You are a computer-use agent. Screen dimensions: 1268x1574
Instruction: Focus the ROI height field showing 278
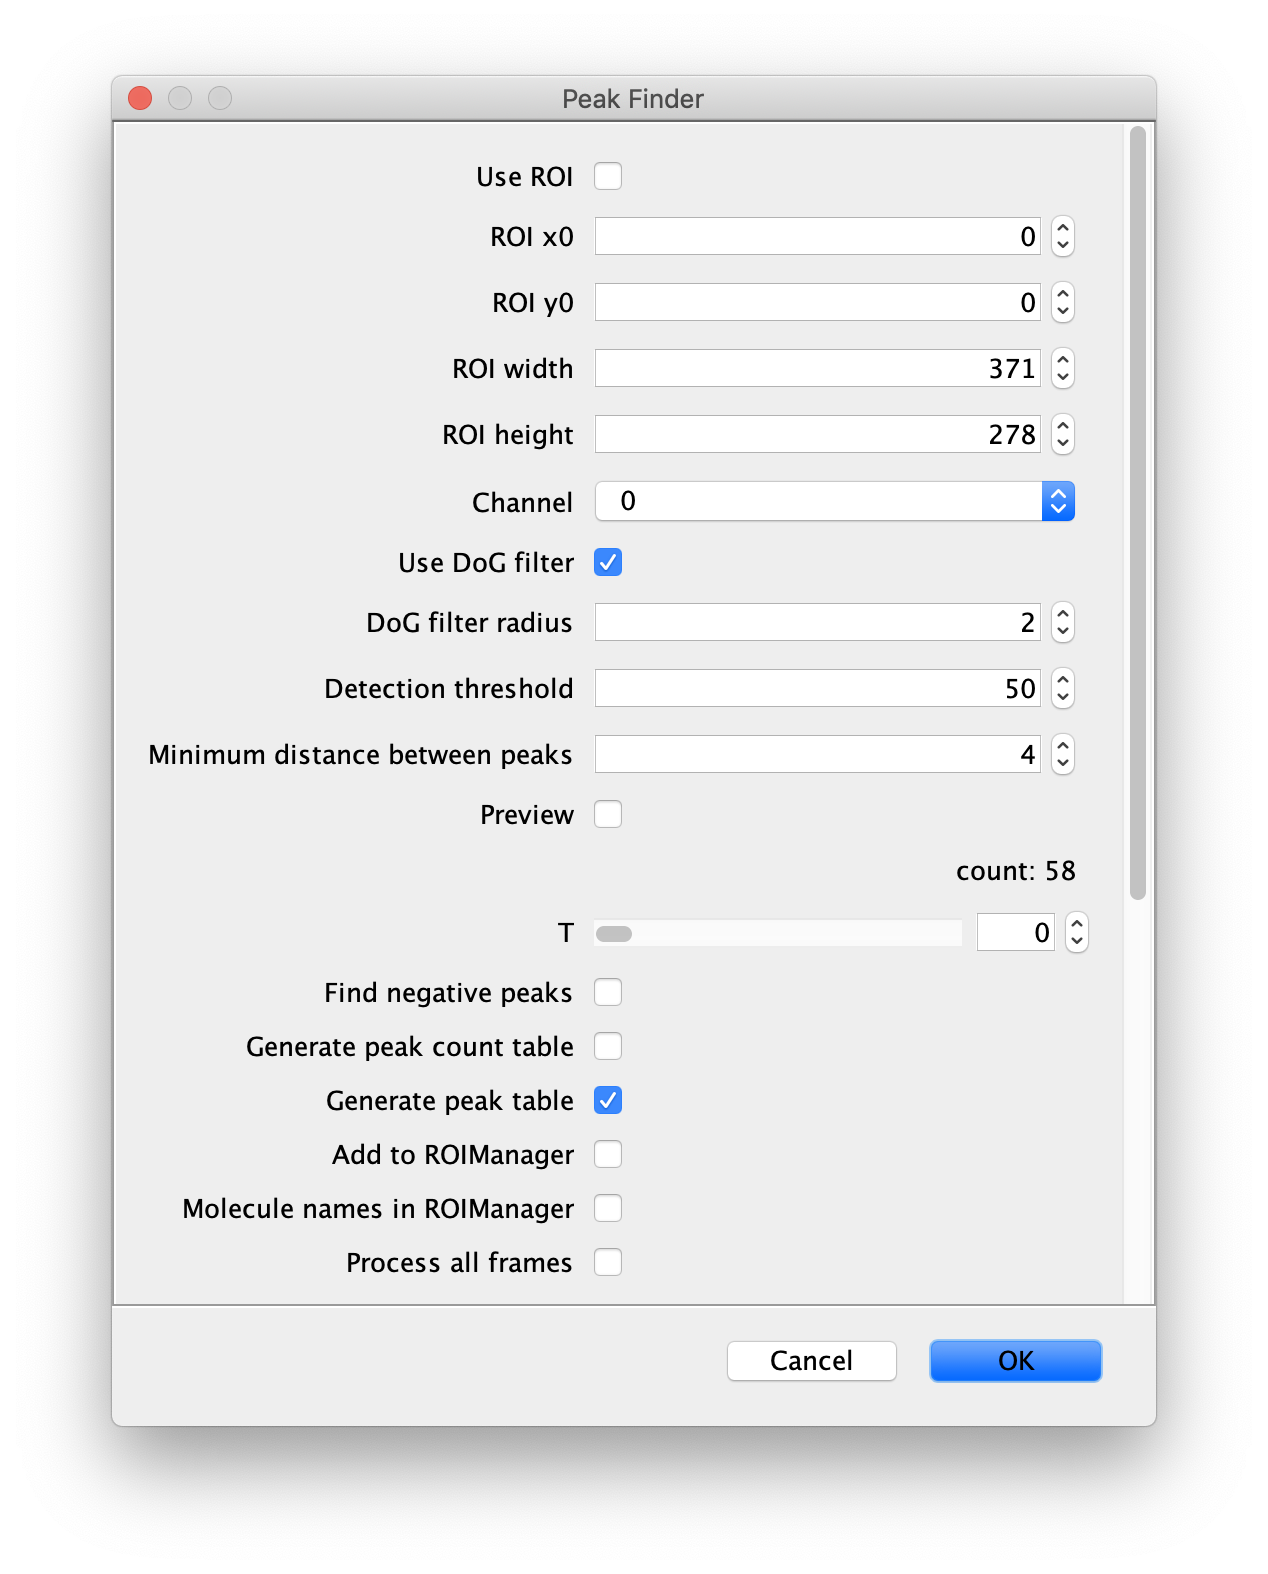818,434
